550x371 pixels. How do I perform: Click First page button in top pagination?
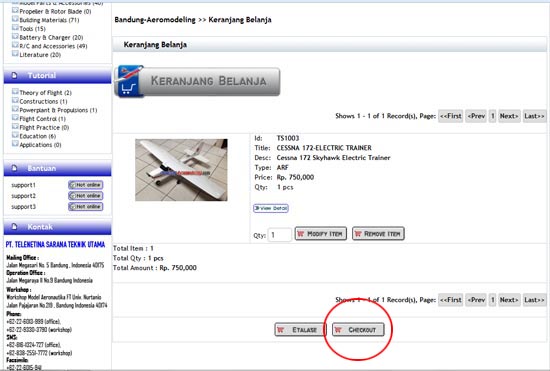click(x=451, y=116)
